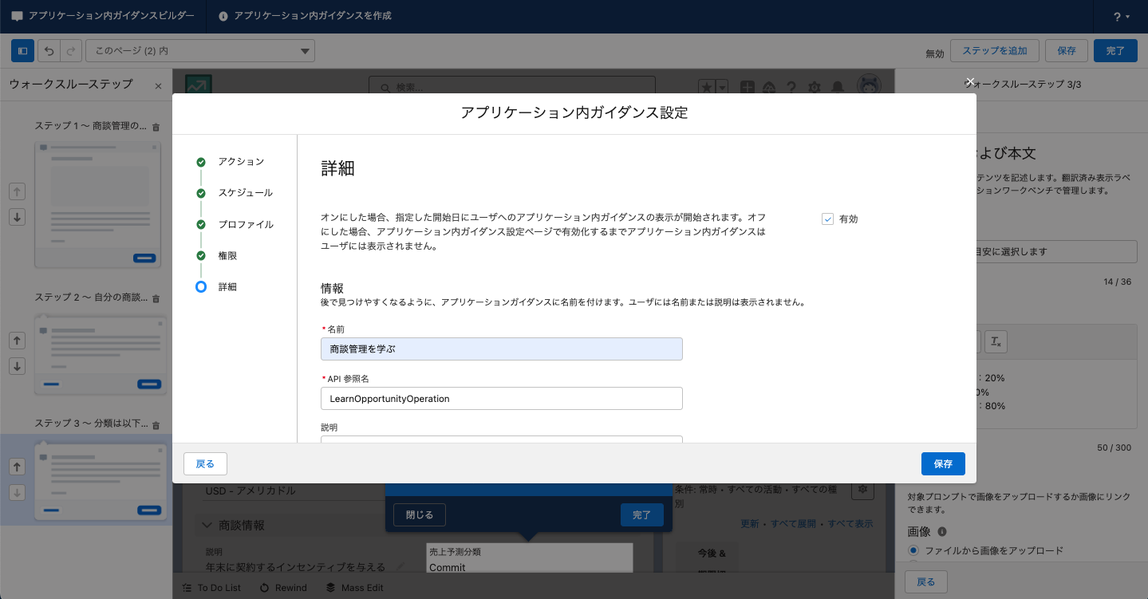Viewport: 1148px width, 599px height.
Task: Click the clear formatting icon in editor
Action: pos(996,341)
